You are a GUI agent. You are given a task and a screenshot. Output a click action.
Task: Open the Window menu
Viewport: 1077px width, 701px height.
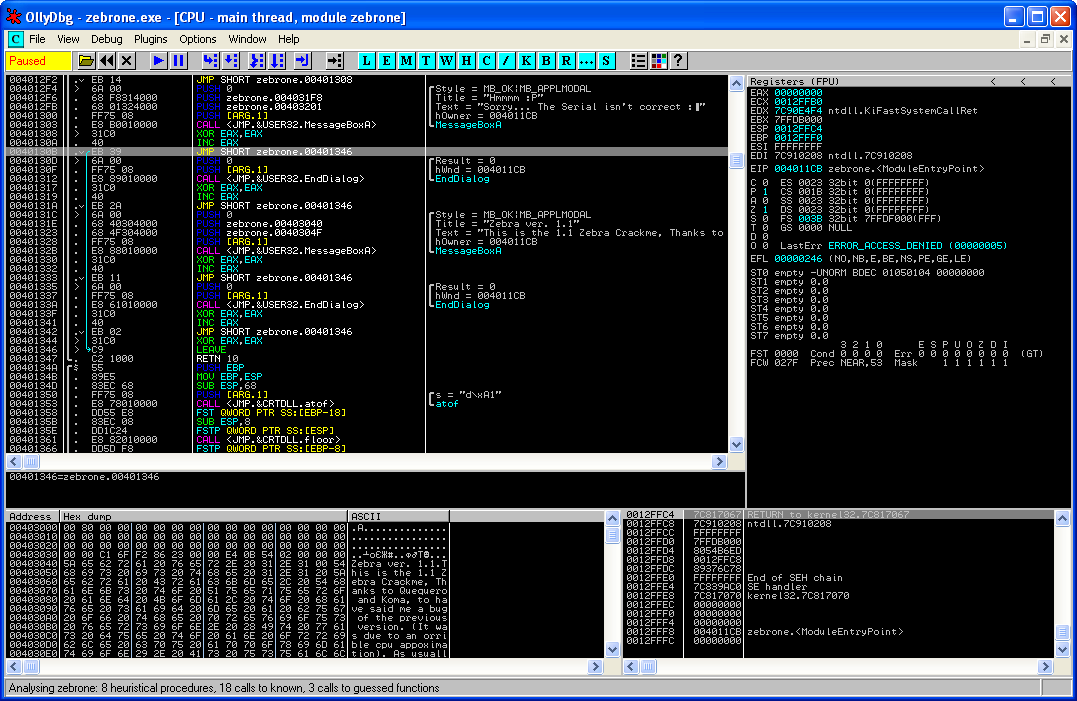click(x=247, y=39)
